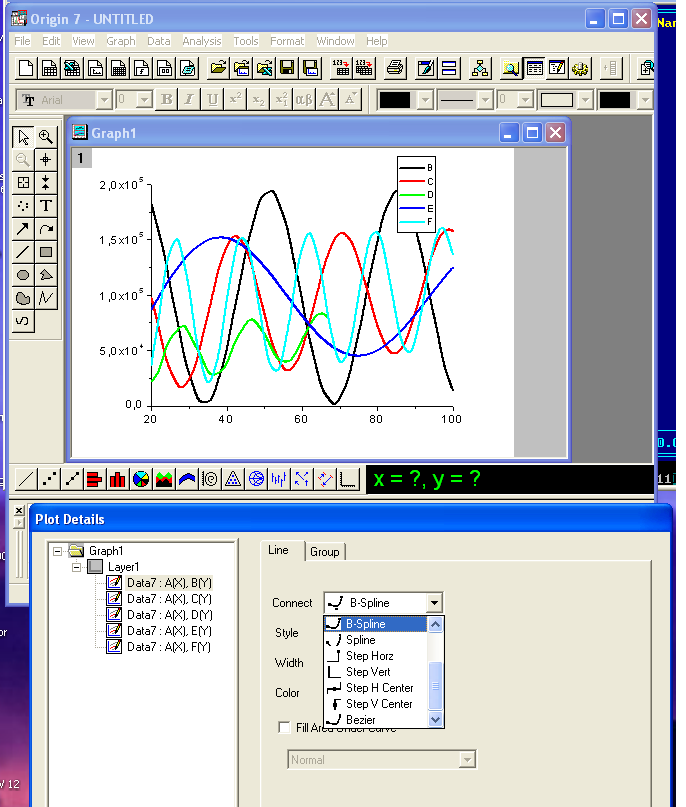Open the line style dropdown in format toolbar
686x807 pixels.
[485, 100]
